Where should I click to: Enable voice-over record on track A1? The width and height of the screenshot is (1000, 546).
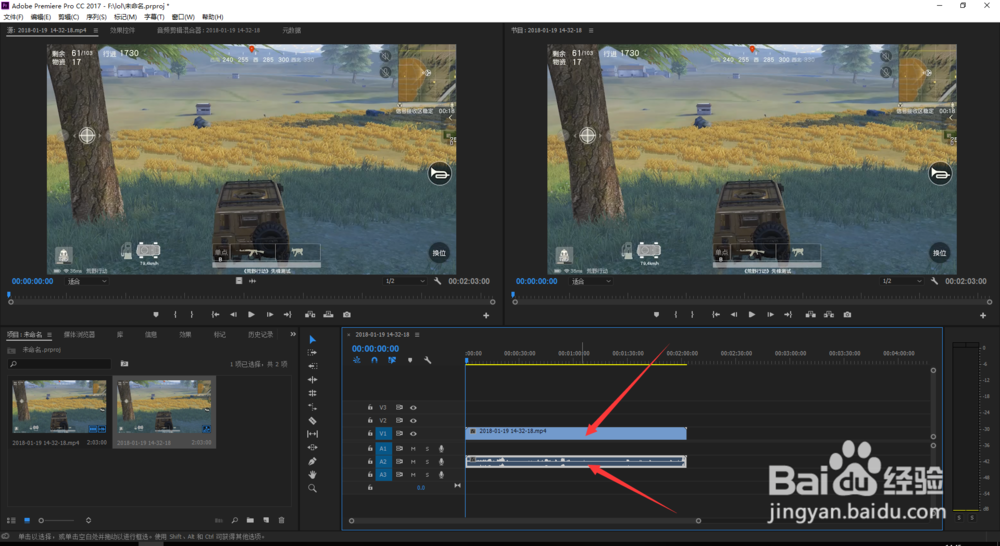[x=441, y=448]
